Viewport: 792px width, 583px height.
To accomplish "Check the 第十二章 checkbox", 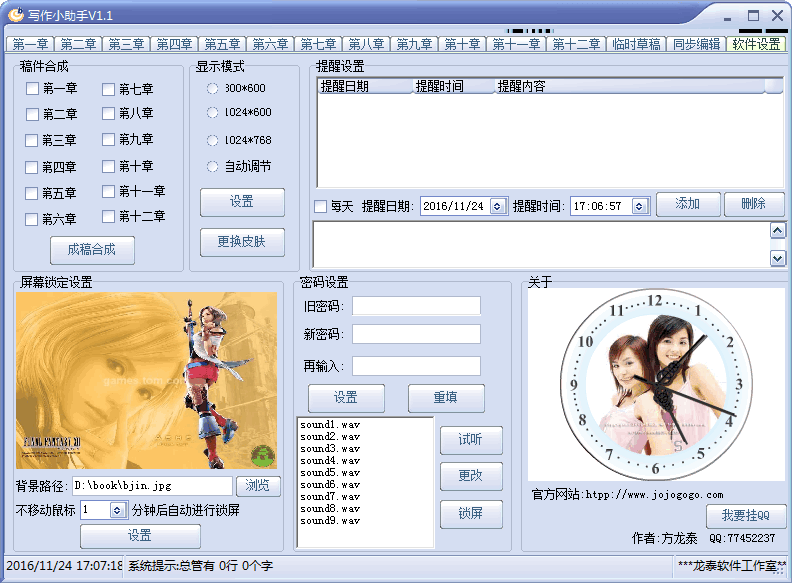I will tap(108, 216).
